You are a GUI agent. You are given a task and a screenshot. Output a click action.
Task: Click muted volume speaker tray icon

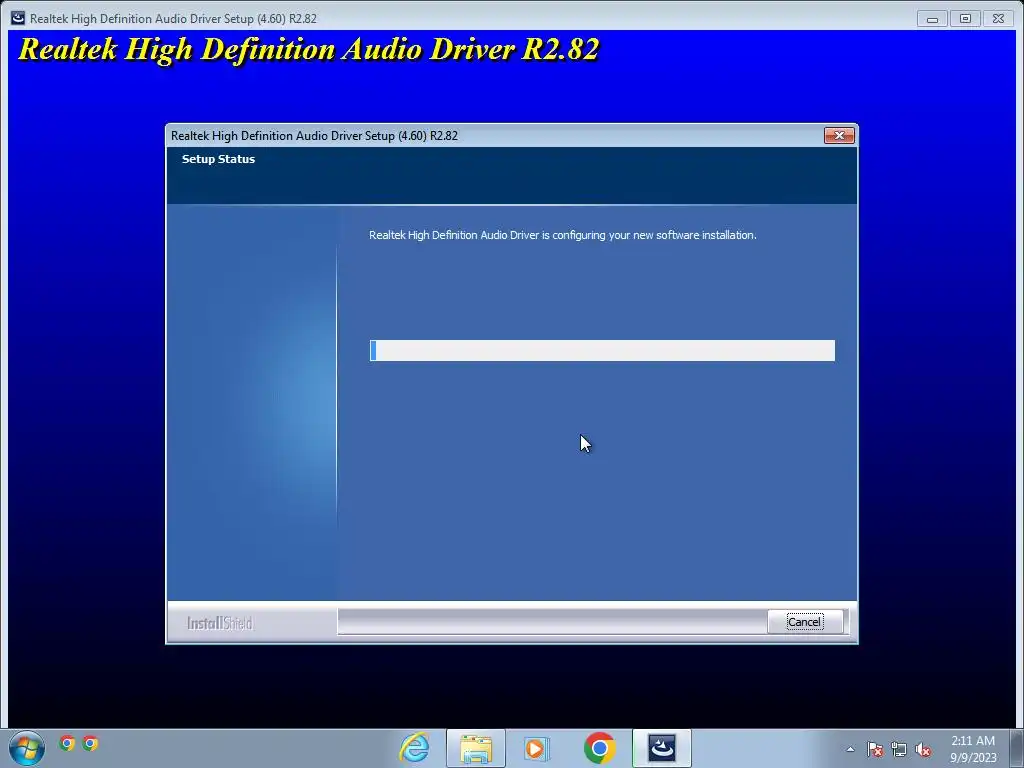[923, 750]
